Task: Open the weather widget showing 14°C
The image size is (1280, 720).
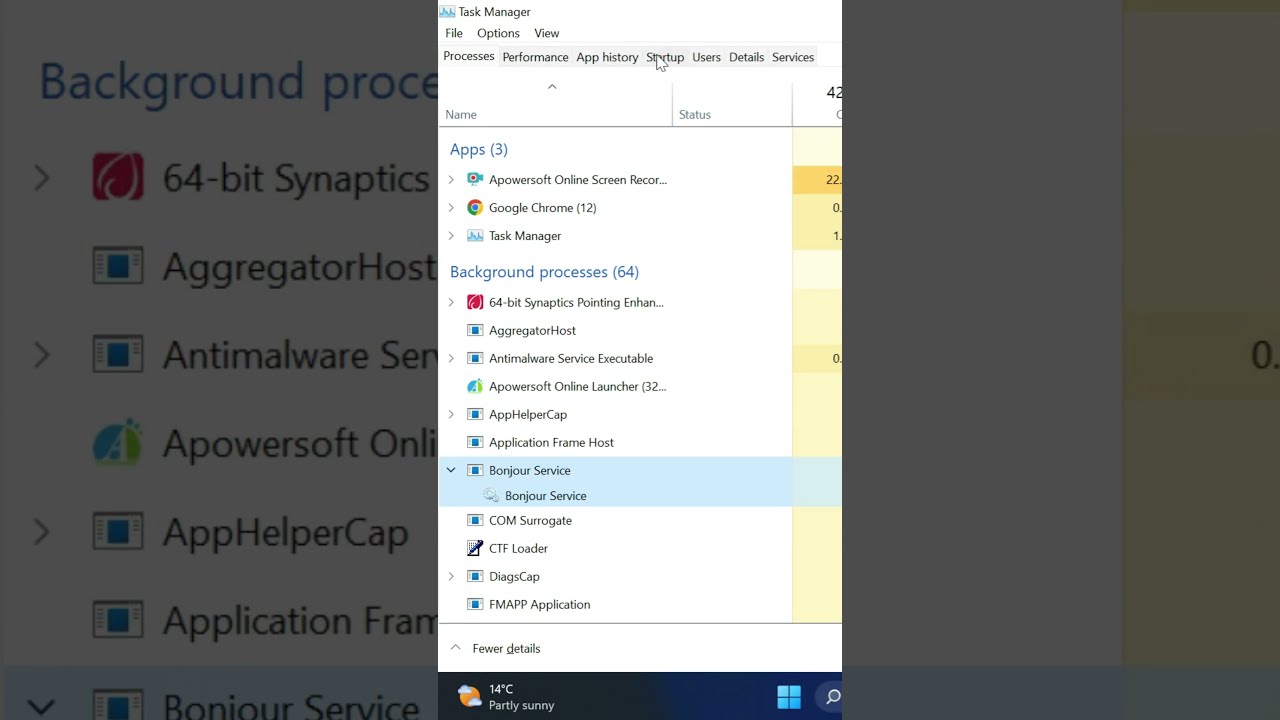Action: pyautogui.click(x=505, y=697)
